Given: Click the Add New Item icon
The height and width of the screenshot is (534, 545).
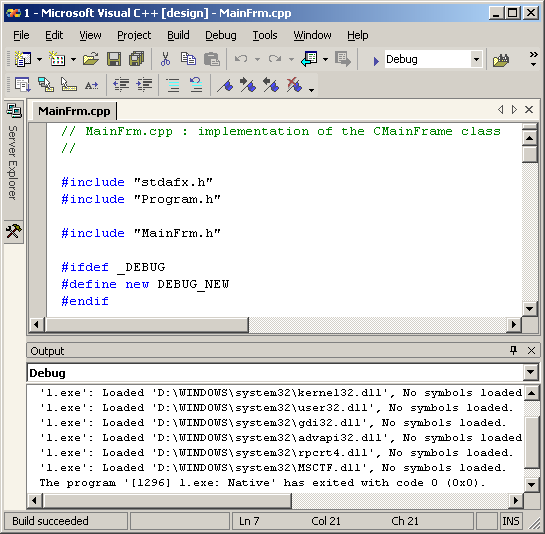Looking at the screenshot, I should [x=57, y=59].
